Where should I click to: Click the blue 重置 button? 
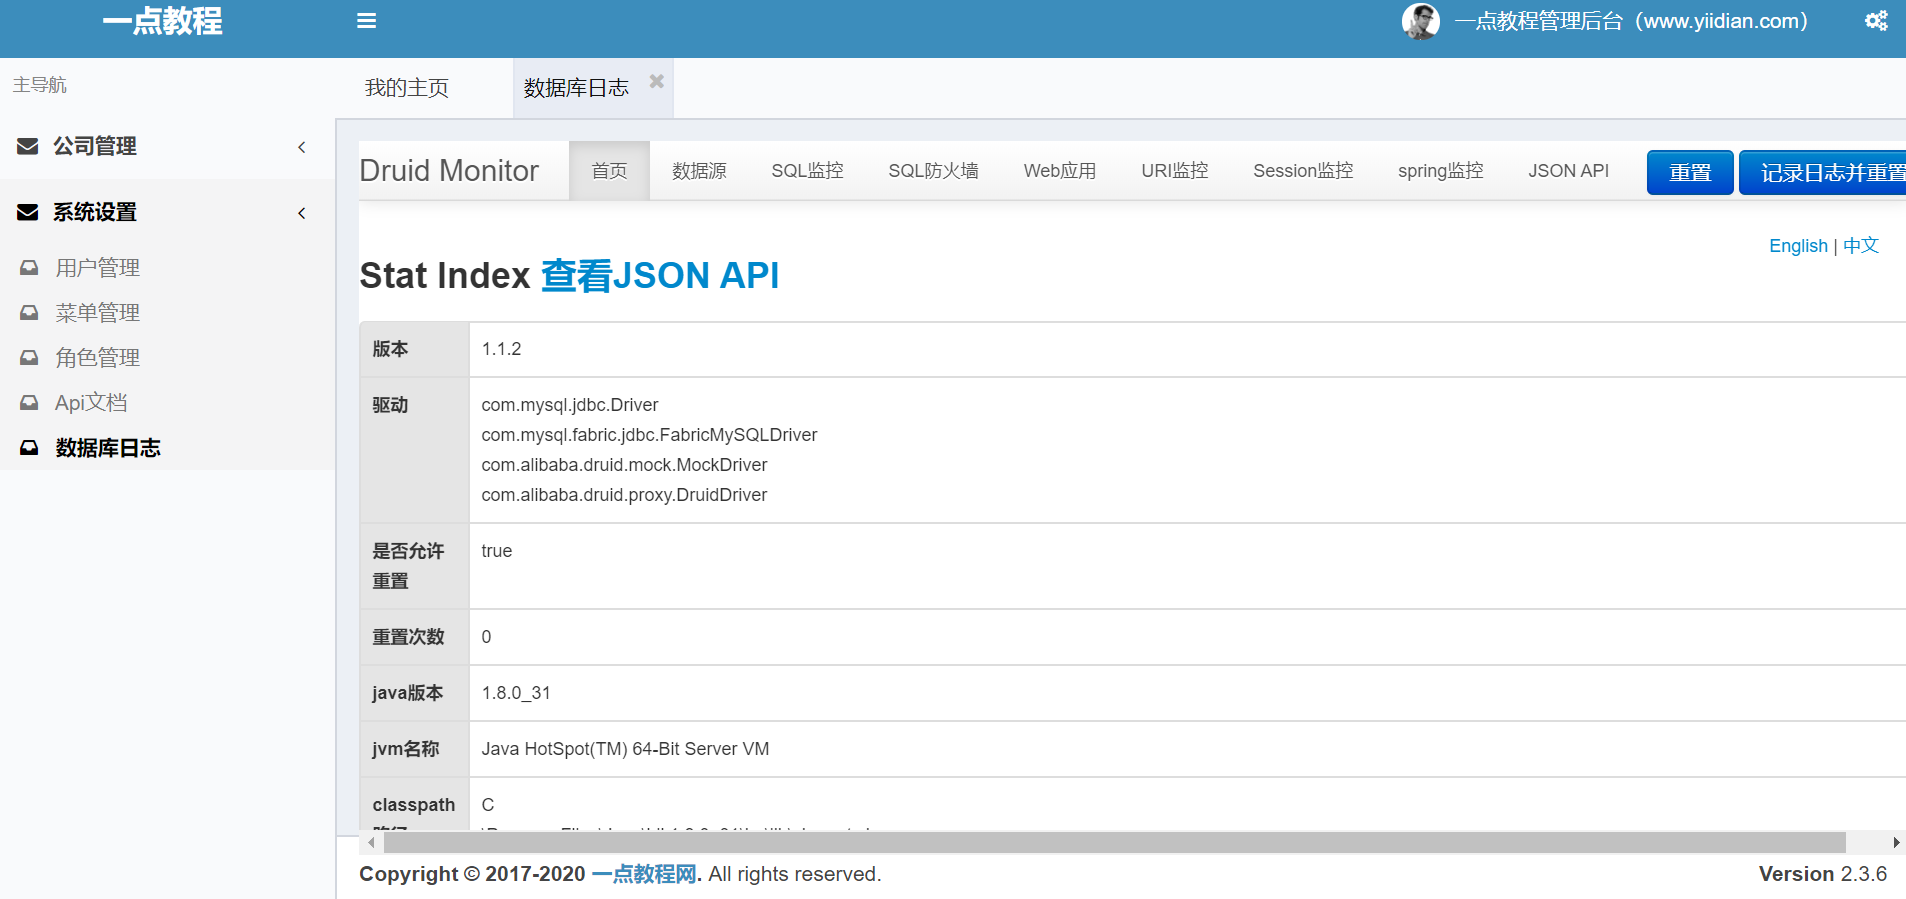[1690, 172]
